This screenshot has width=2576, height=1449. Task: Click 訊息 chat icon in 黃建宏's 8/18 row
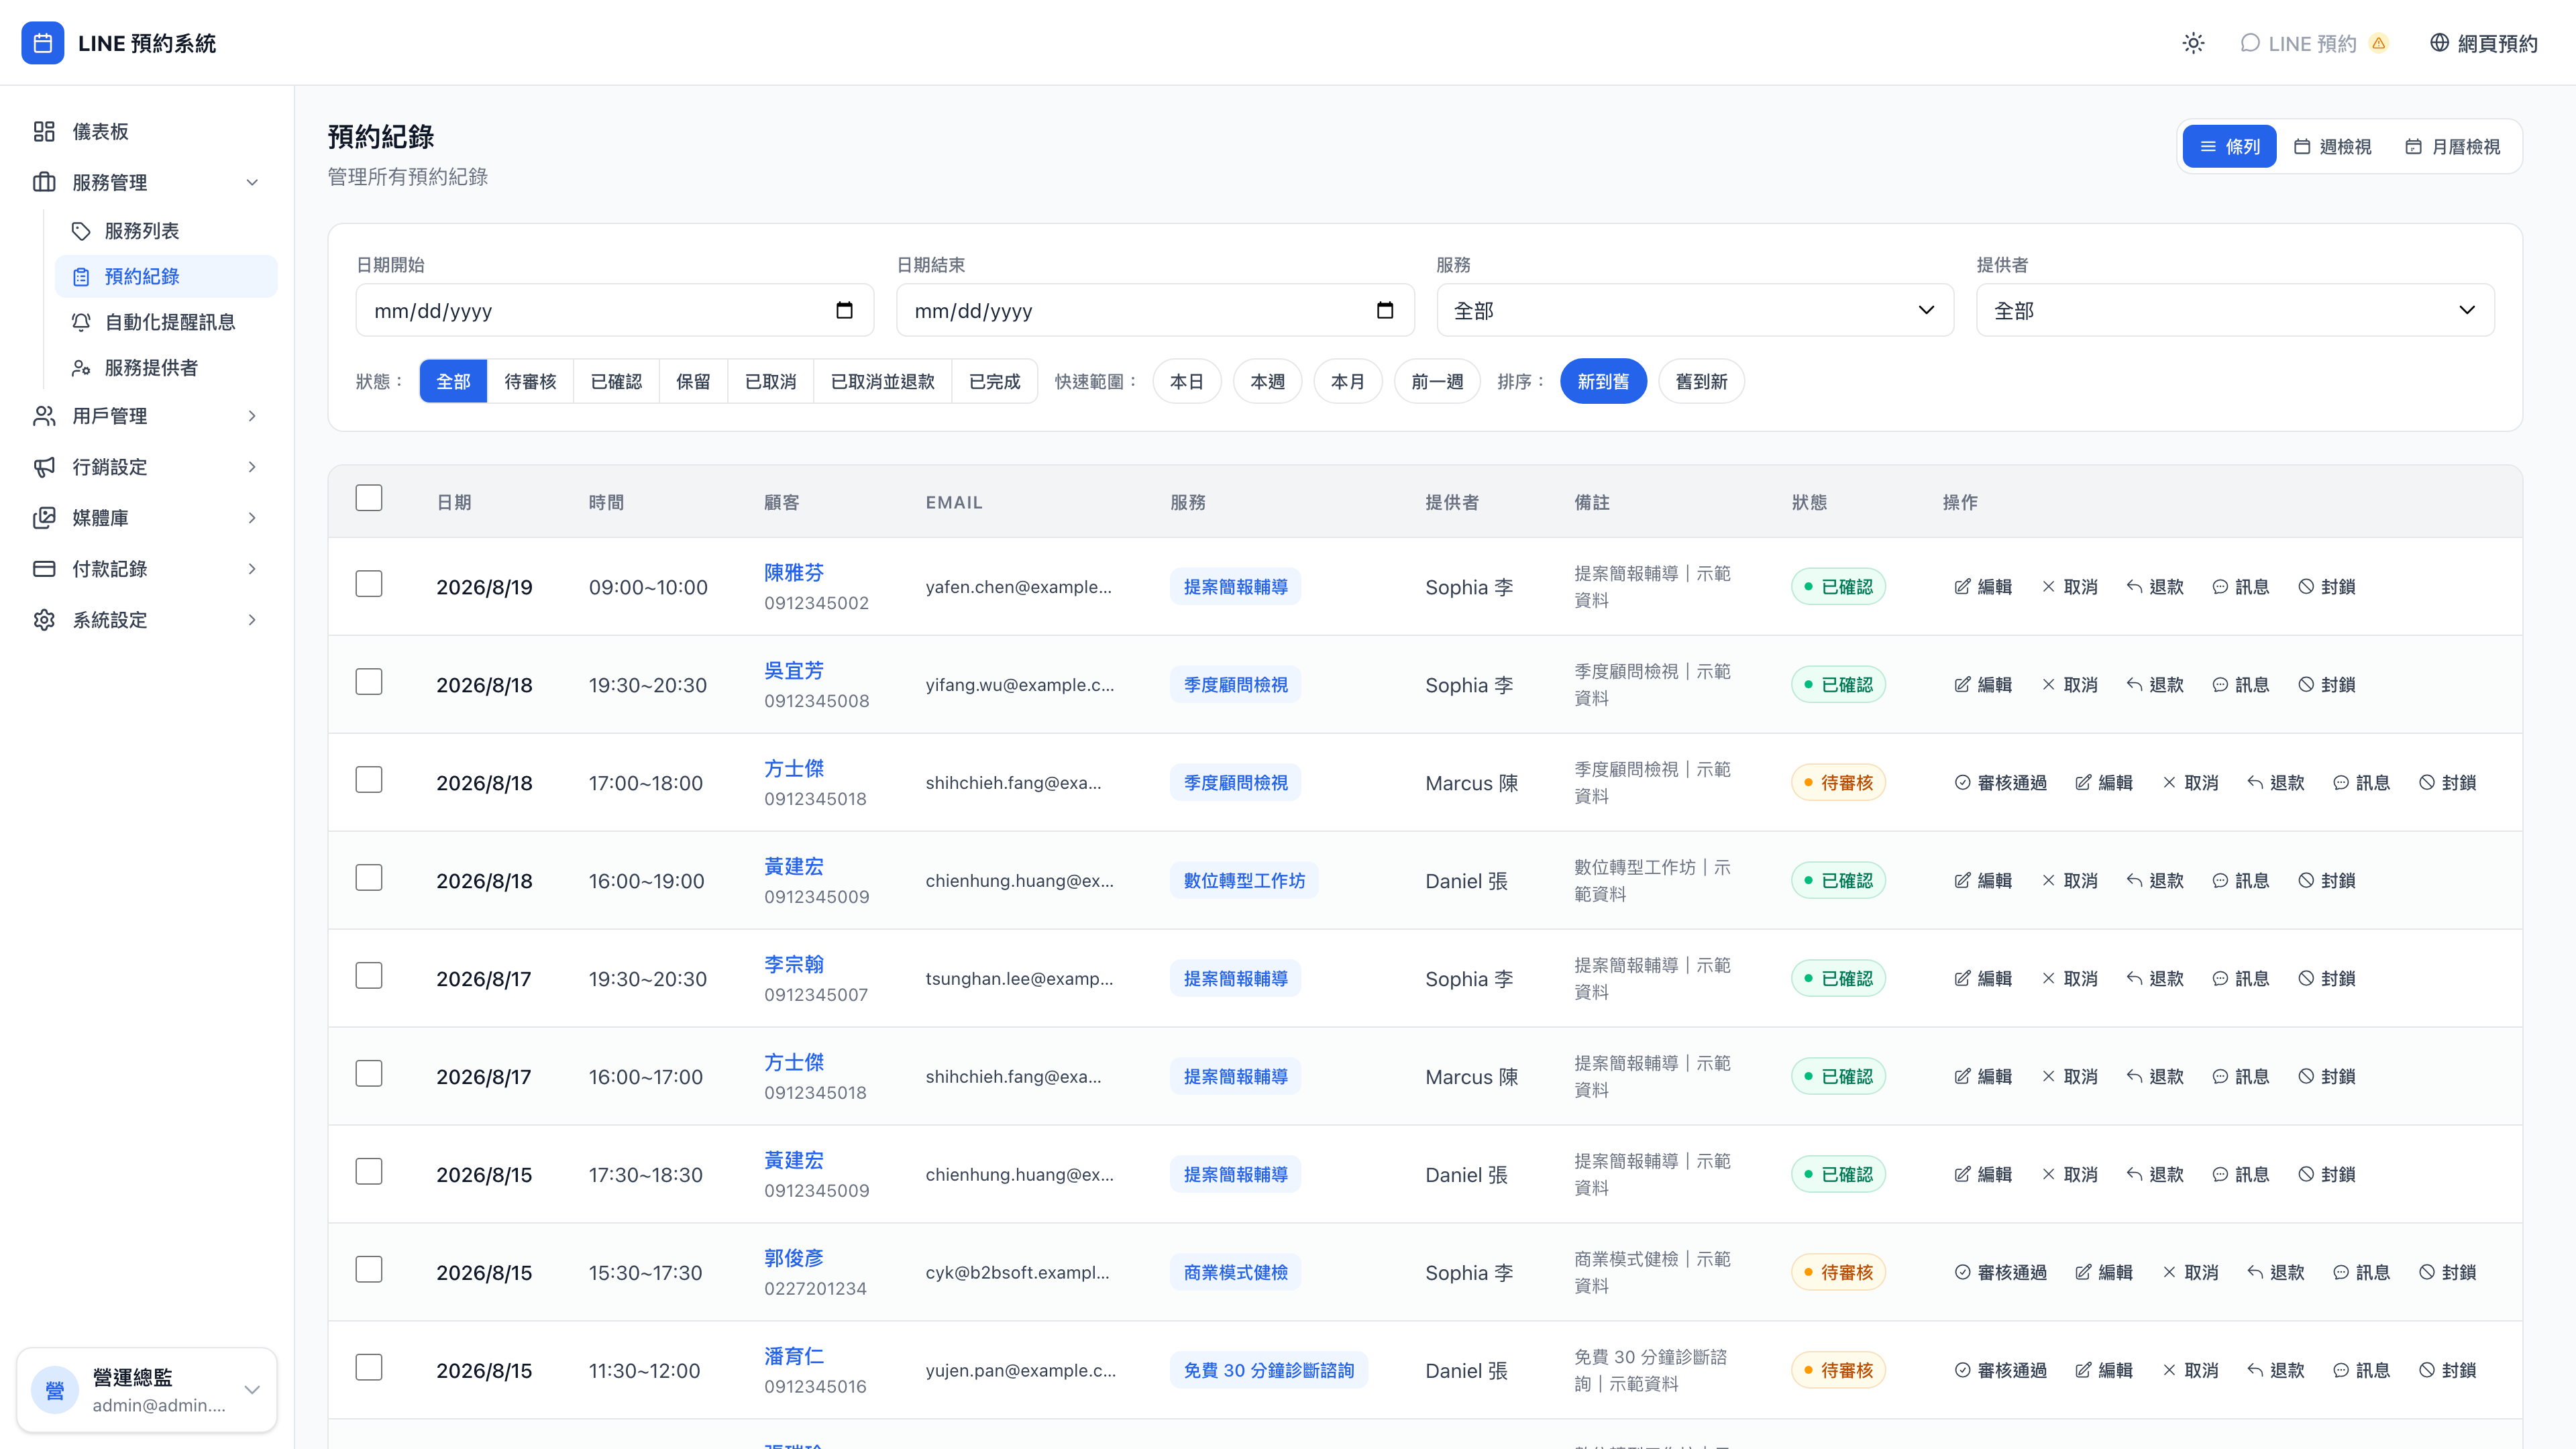tap(2220, 881)
